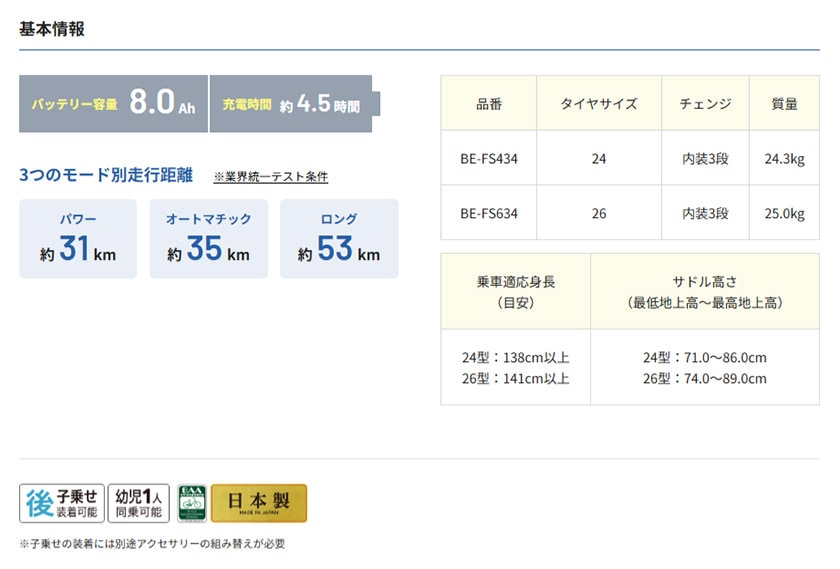Select the BE-FS634 model cell
840x569 pixels.
[x=489, y=213]
